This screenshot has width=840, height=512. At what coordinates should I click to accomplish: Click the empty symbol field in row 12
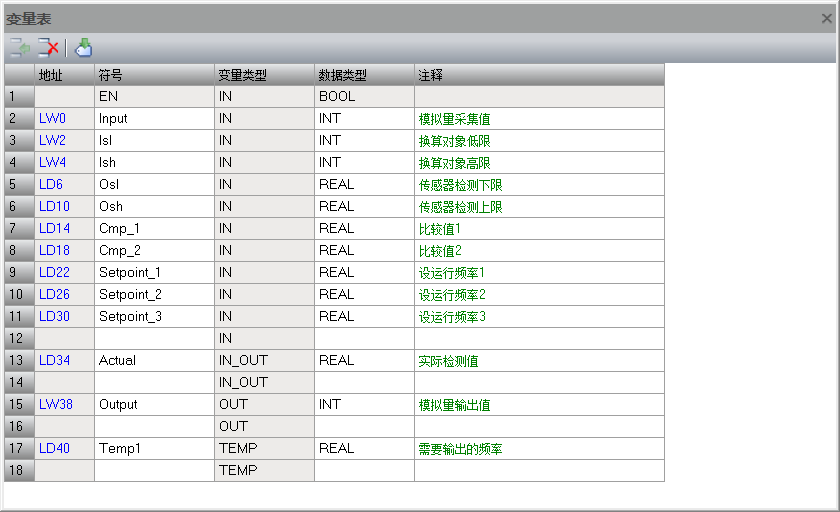coord(154,338)
